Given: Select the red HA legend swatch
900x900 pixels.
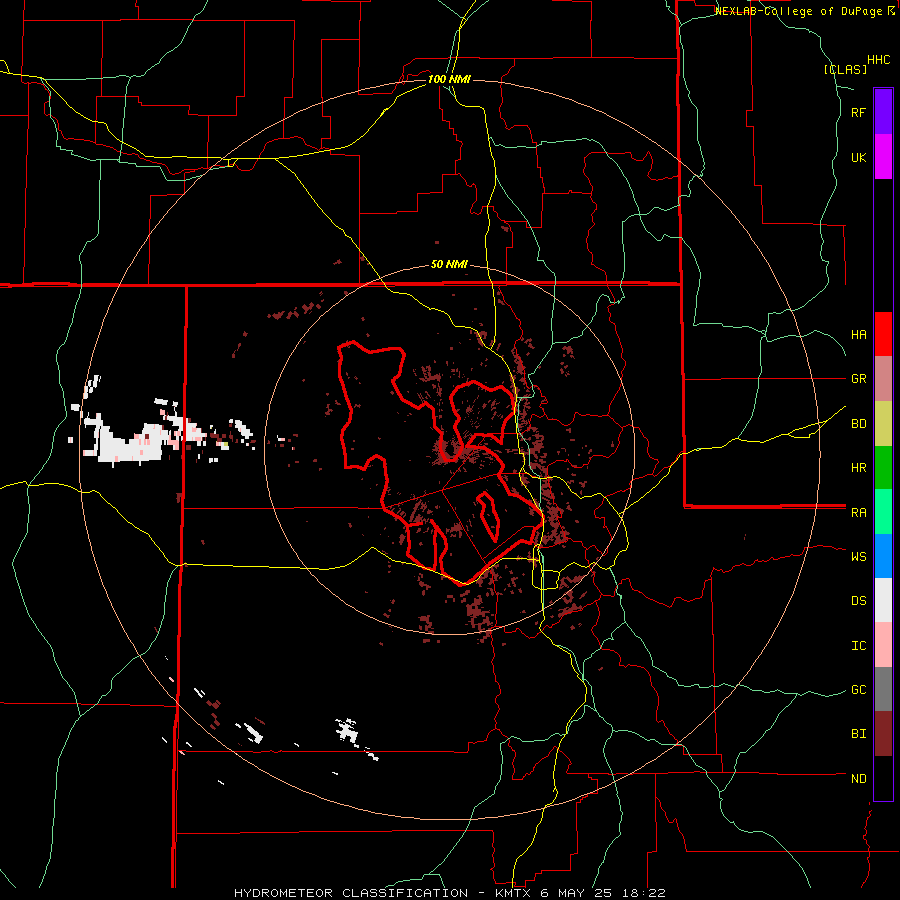Looking at the screenshot, I should (883, 334).
